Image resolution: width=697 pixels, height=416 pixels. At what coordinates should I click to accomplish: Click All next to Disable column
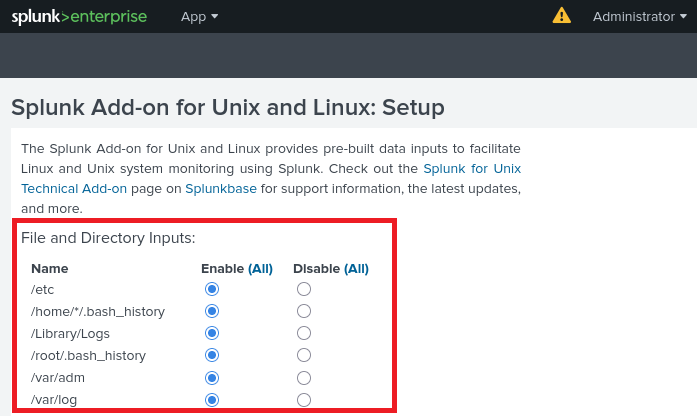tap(357, 268)
